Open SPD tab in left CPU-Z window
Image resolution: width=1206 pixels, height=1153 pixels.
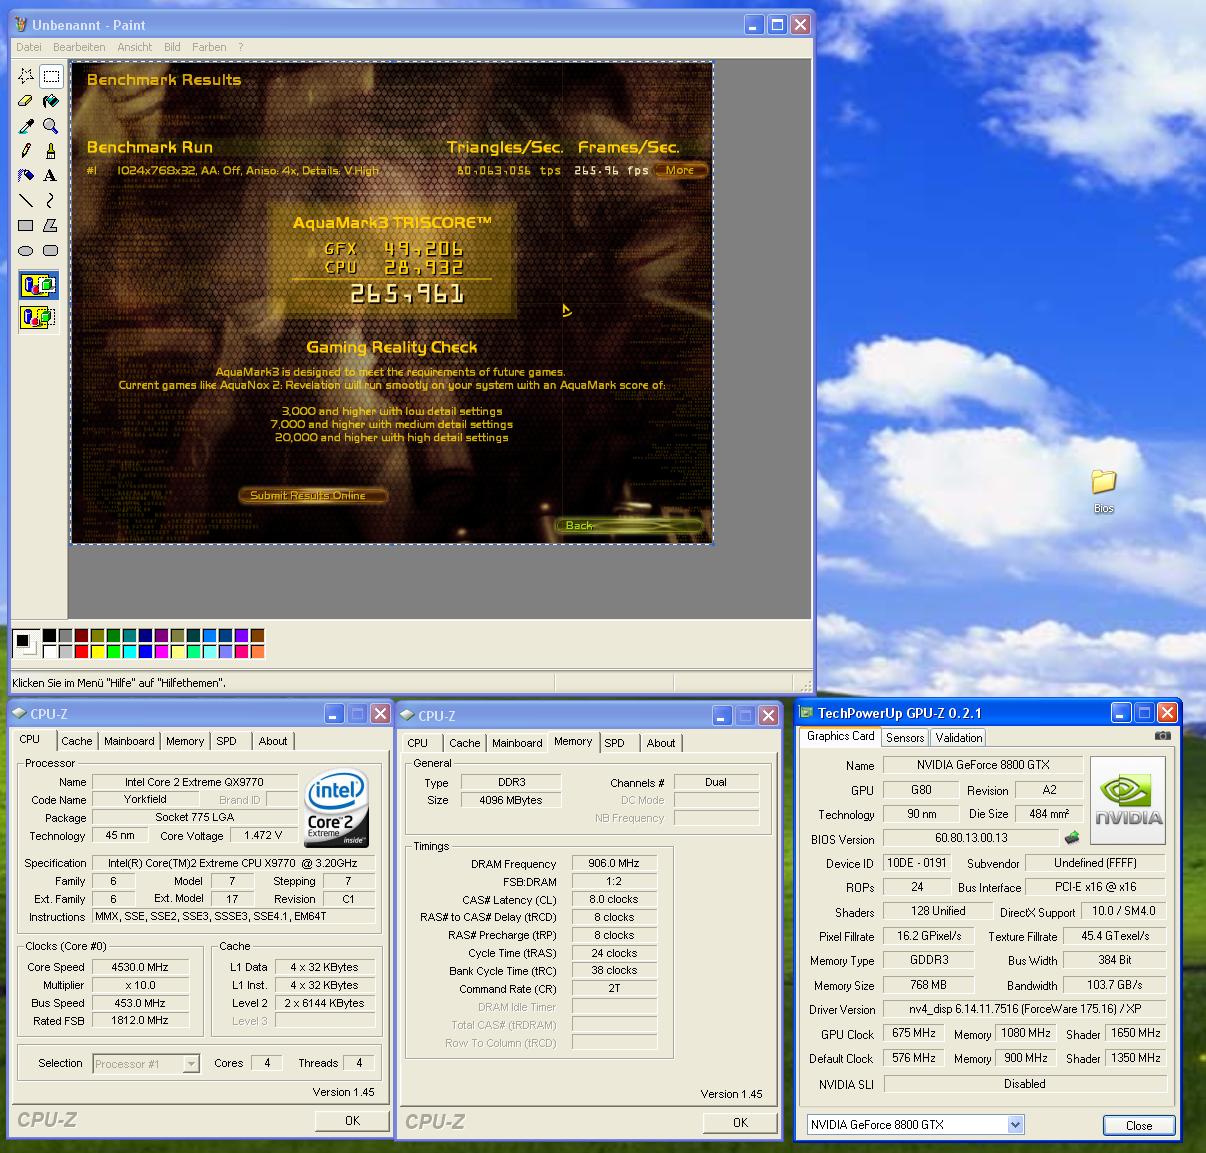tap(227, 741)
